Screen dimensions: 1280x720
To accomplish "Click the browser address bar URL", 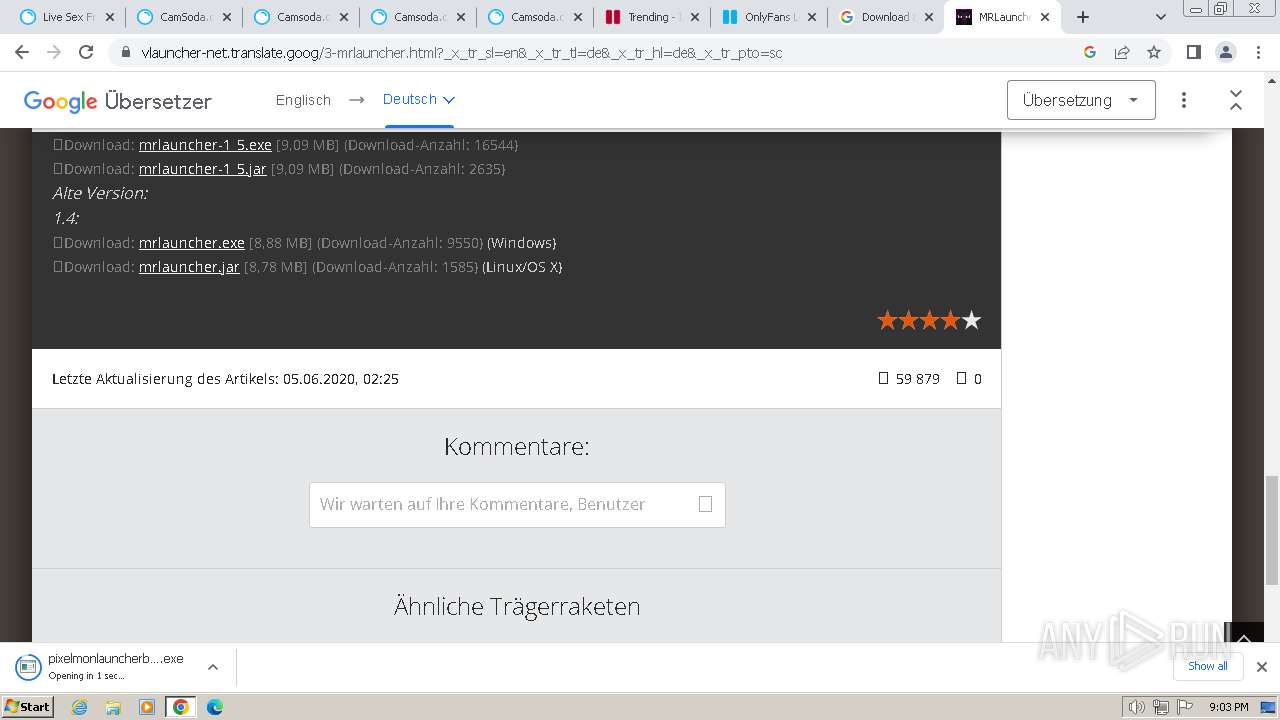I will point(462,53).
